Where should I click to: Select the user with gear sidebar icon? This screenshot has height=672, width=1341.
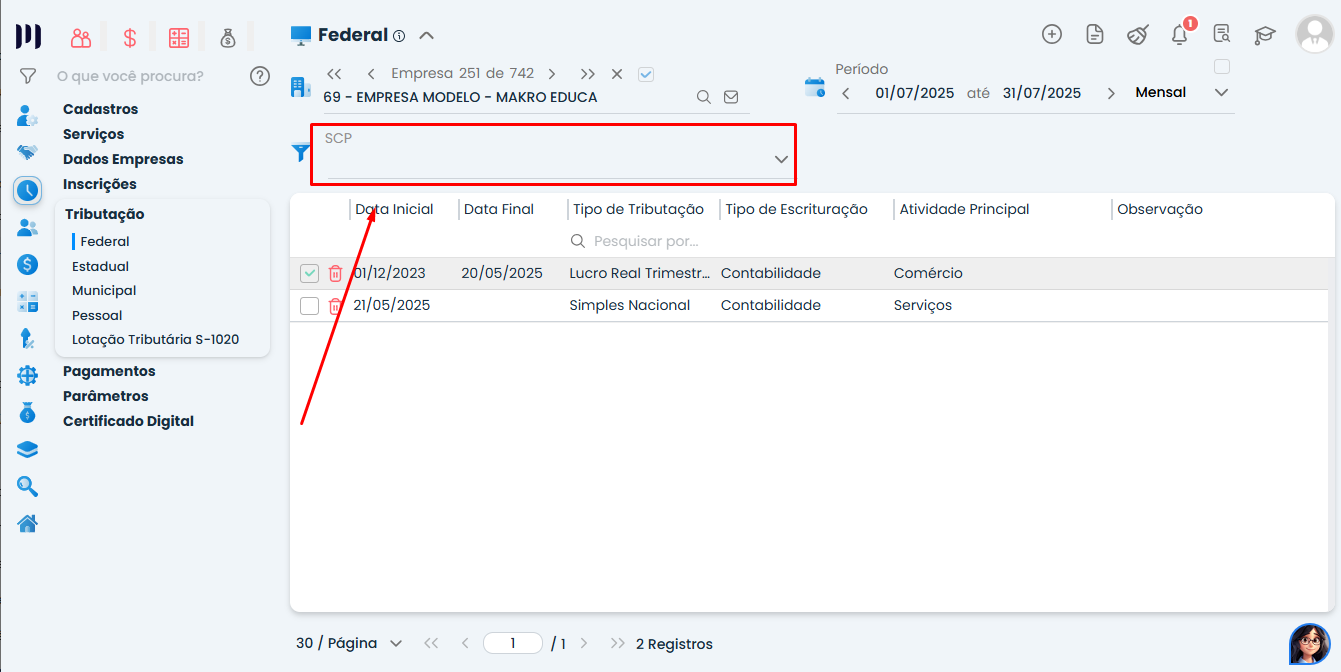coord(27,116)
